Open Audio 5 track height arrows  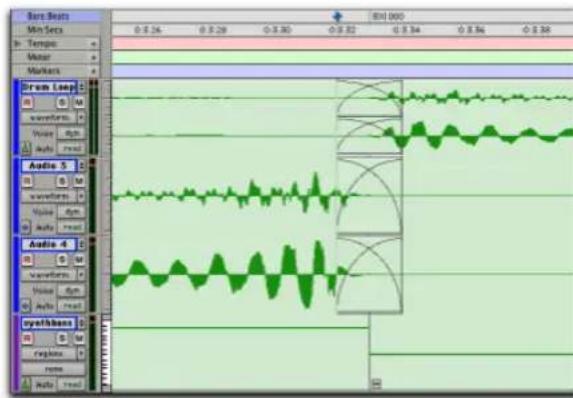pyautogui.click(x=81, y=166)
